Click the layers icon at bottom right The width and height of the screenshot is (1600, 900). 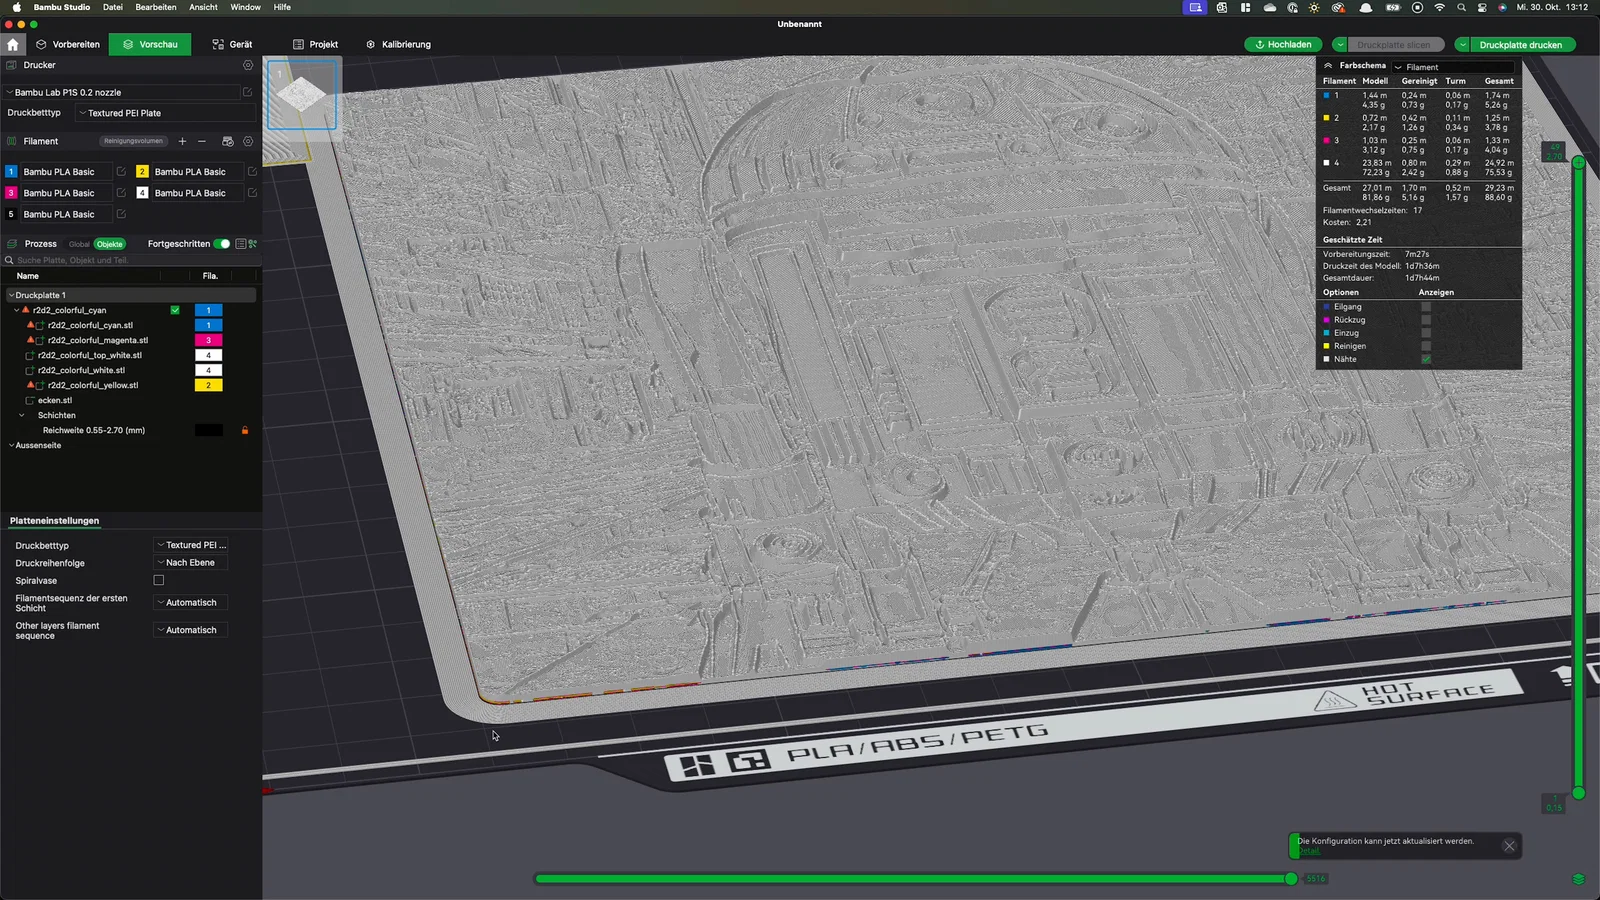[1579, 879]
